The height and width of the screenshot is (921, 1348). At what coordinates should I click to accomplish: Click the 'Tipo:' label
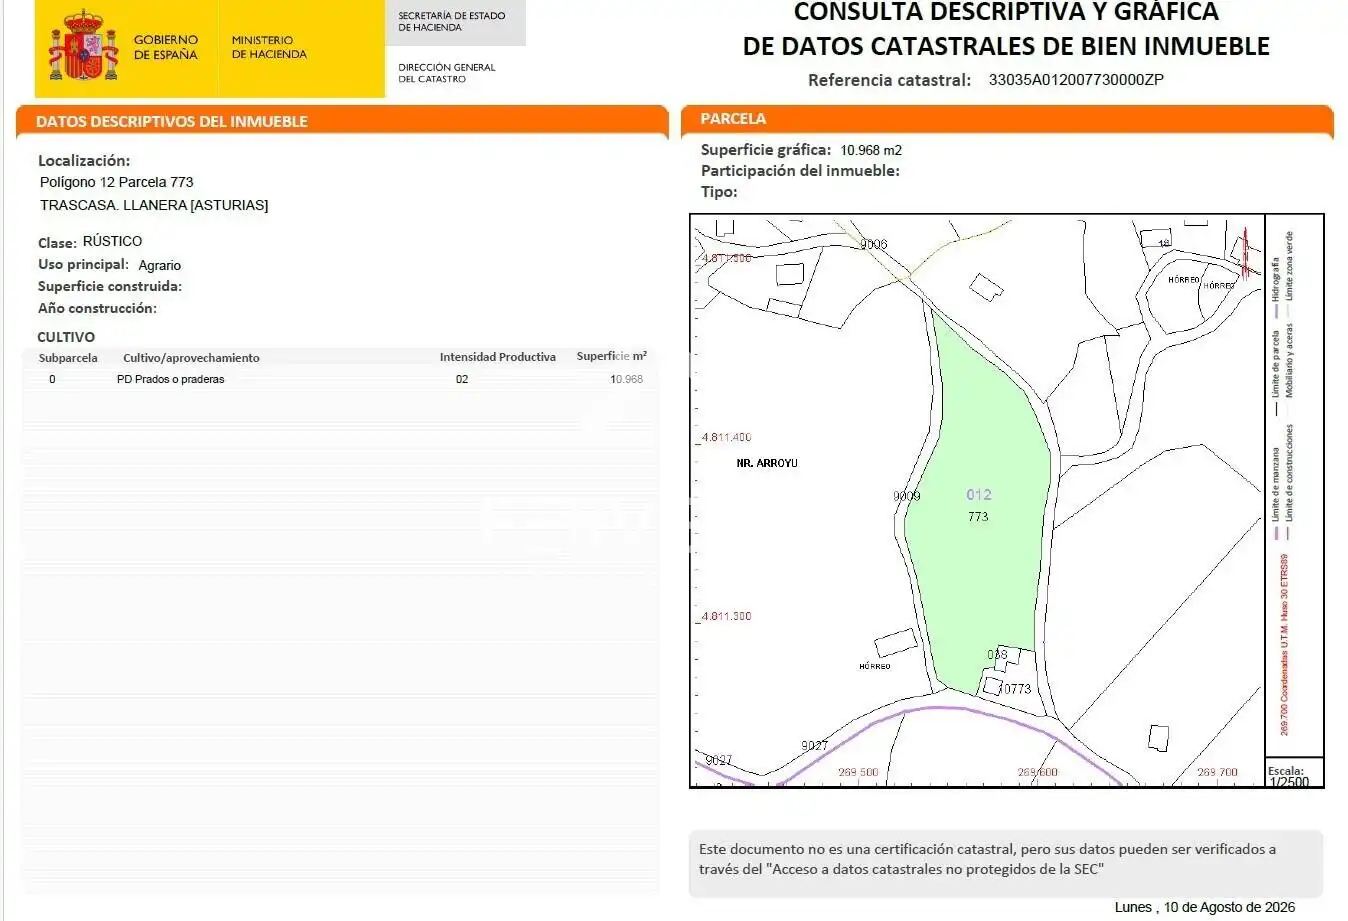click(719, 192)
